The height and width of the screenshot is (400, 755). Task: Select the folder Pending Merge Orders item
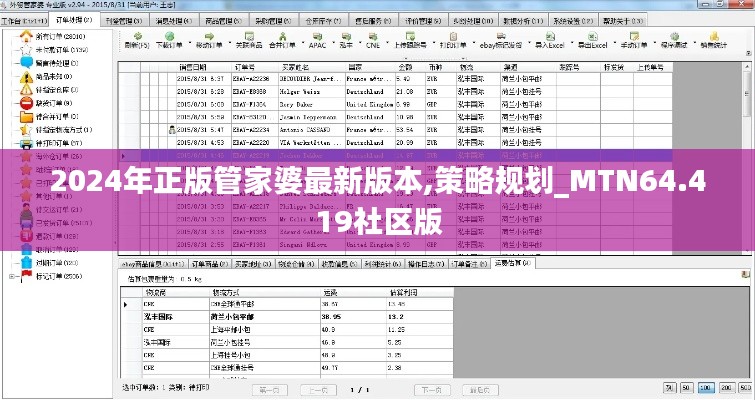(49, 116)
